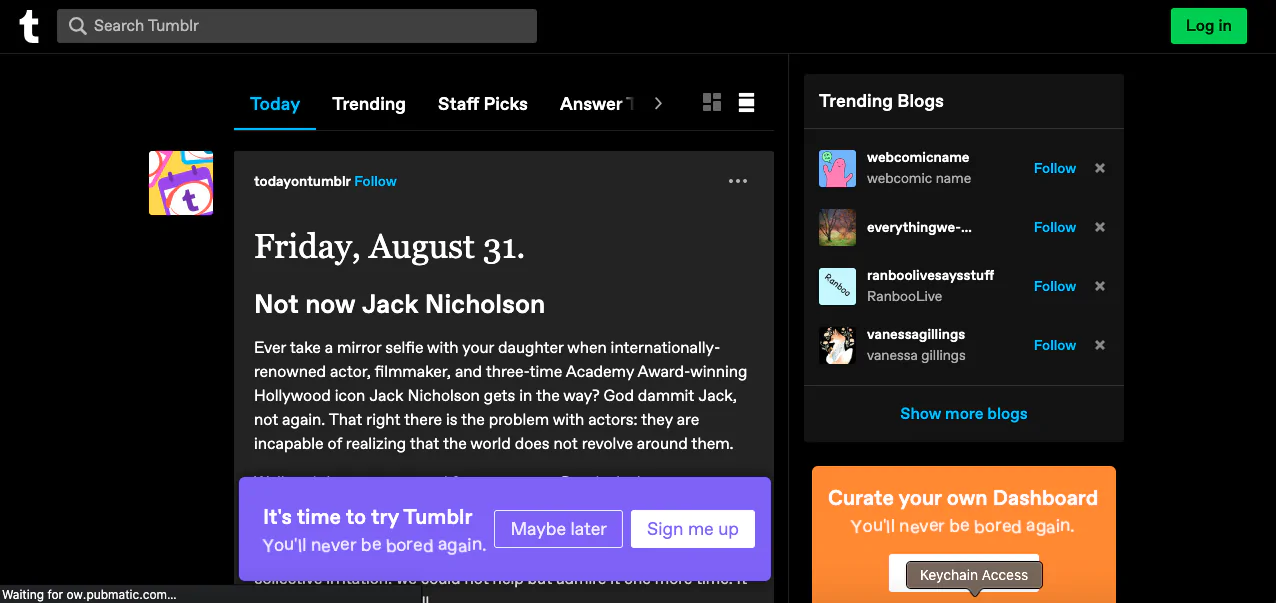
Task: Click the Keychain Access tooltip label
Action: tap(974, 575)
